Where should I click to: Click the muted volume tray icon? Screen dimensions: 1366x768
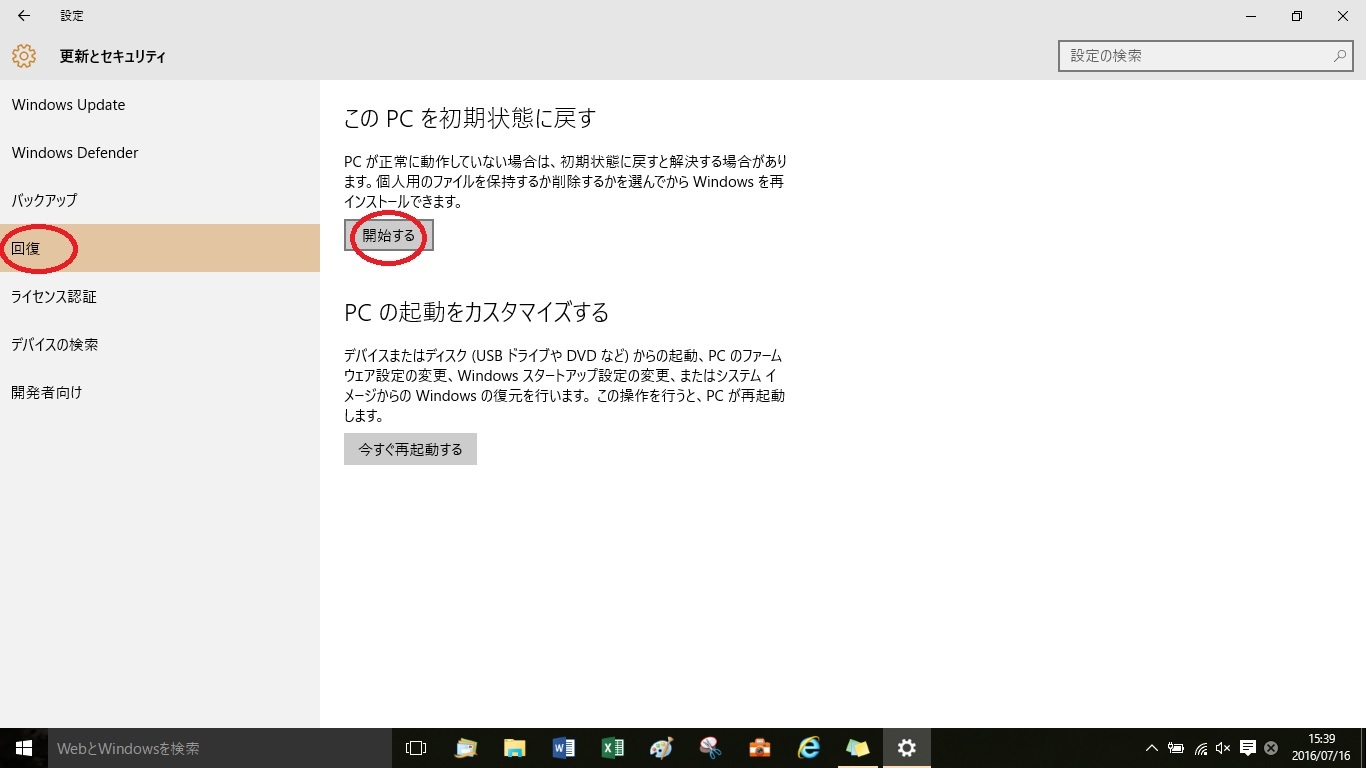pos(1223,748)
